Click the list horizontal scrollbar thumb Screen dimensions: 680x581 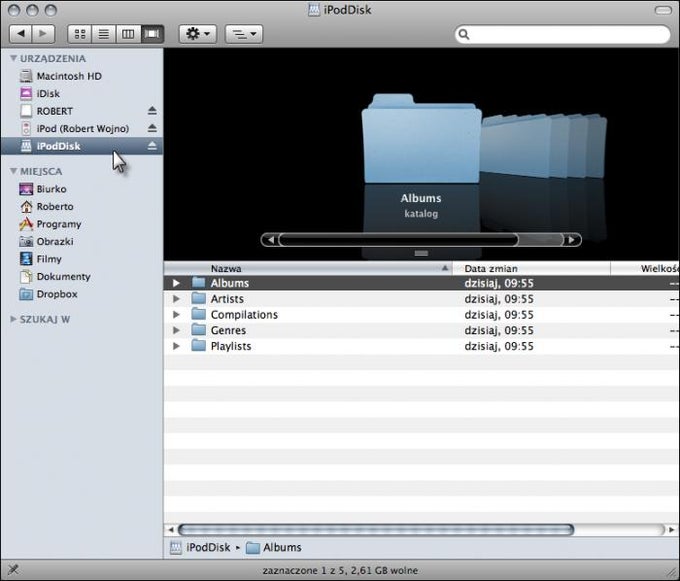[x=376, y=529]
